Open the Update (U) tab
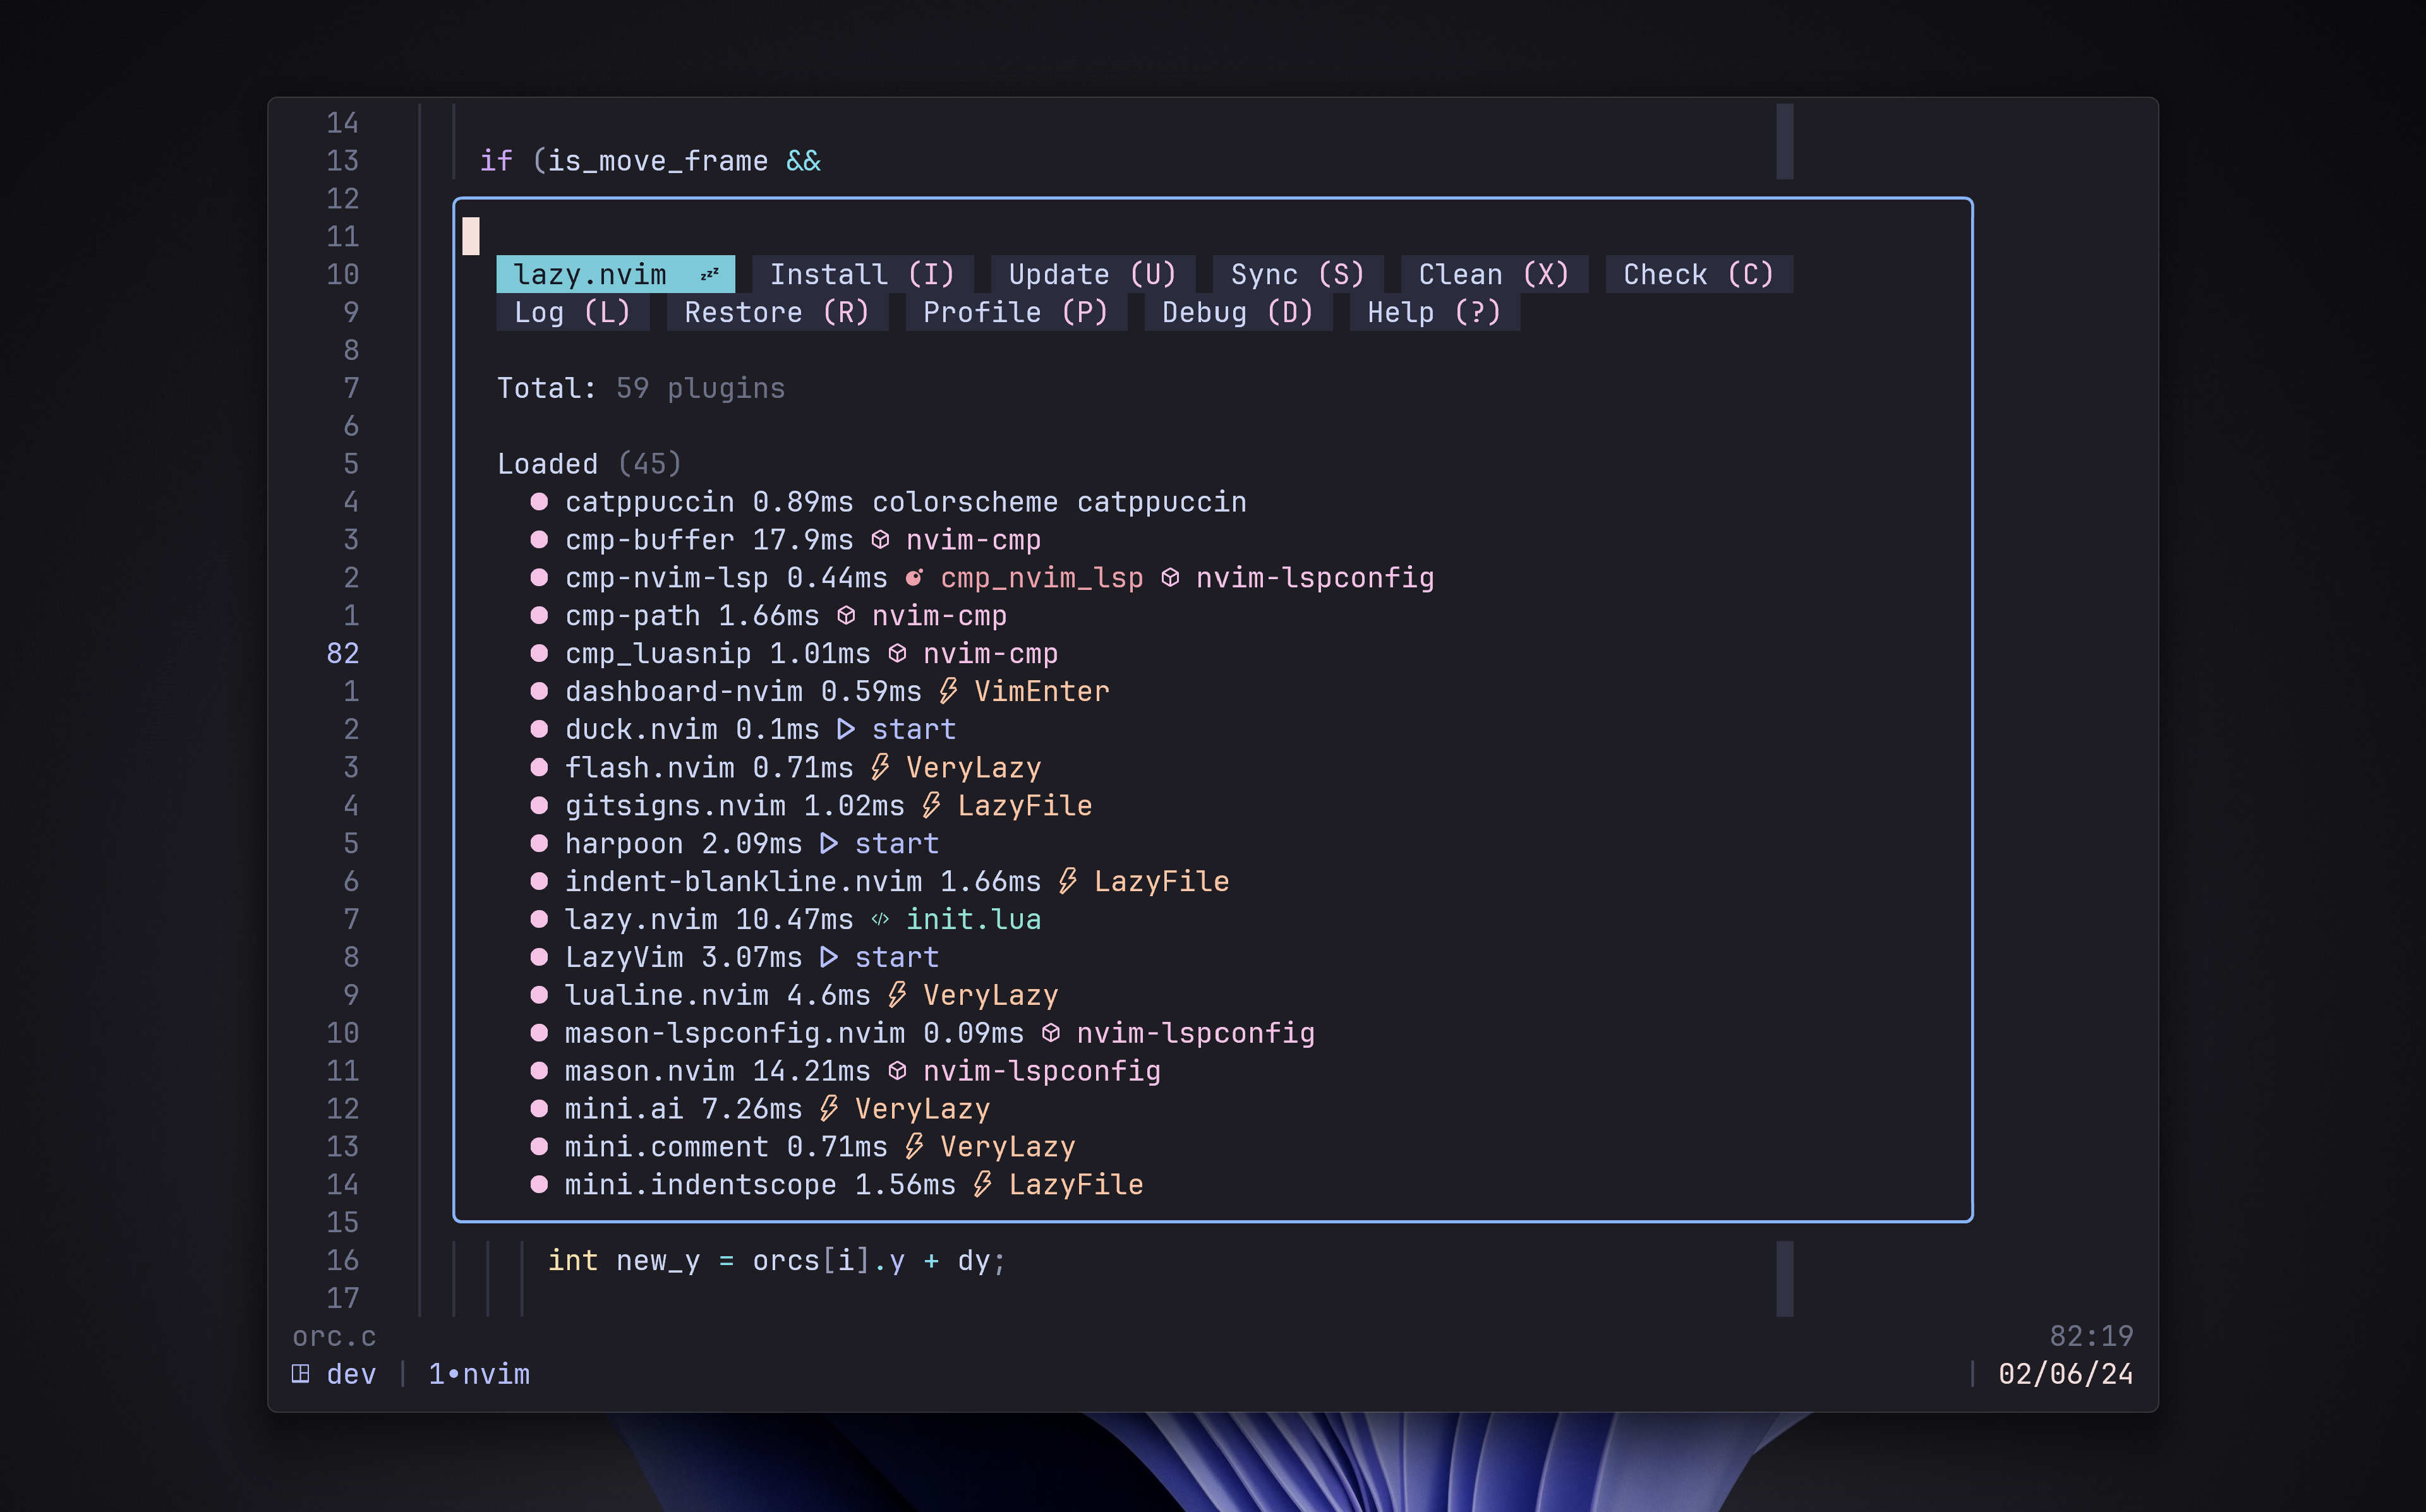This screenshot has height=1512, width=2426. 1092,274
